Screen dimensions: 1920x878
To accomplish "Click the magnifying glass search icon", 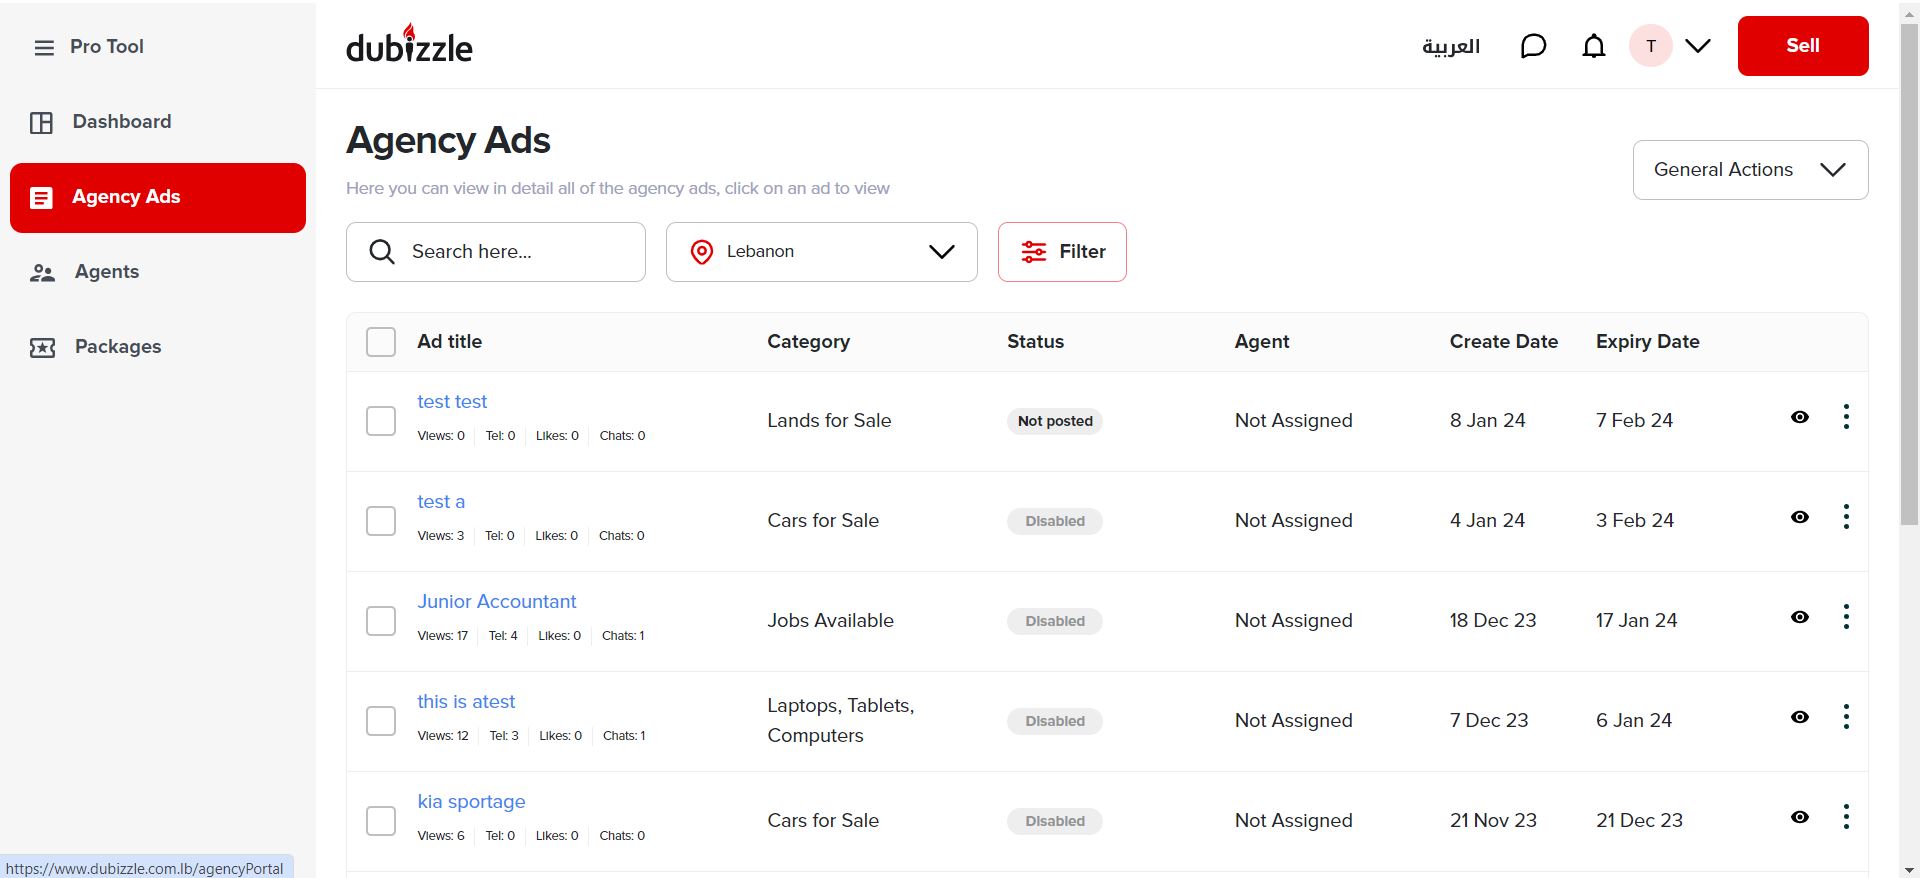I will [382, 252].
